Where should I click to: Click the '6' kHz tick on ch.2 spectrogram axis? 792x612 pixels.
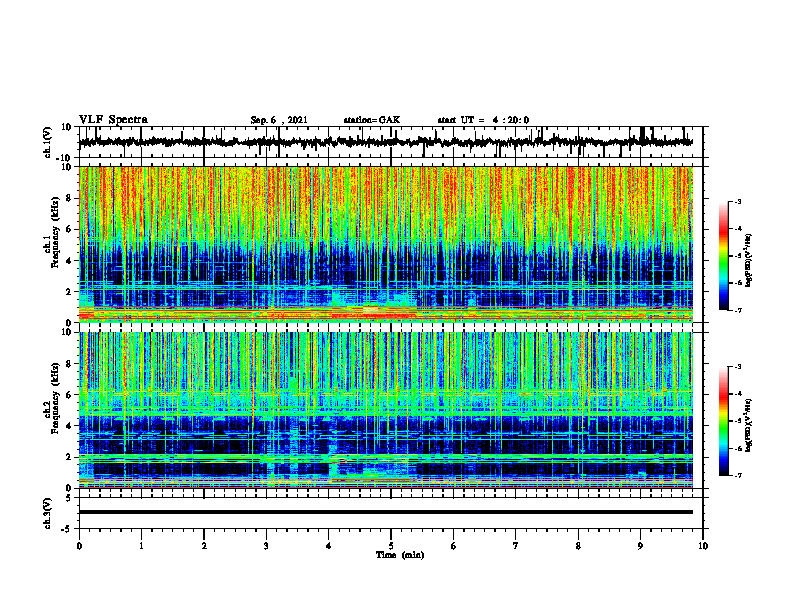pyautogui.click(x=71, y=395)
